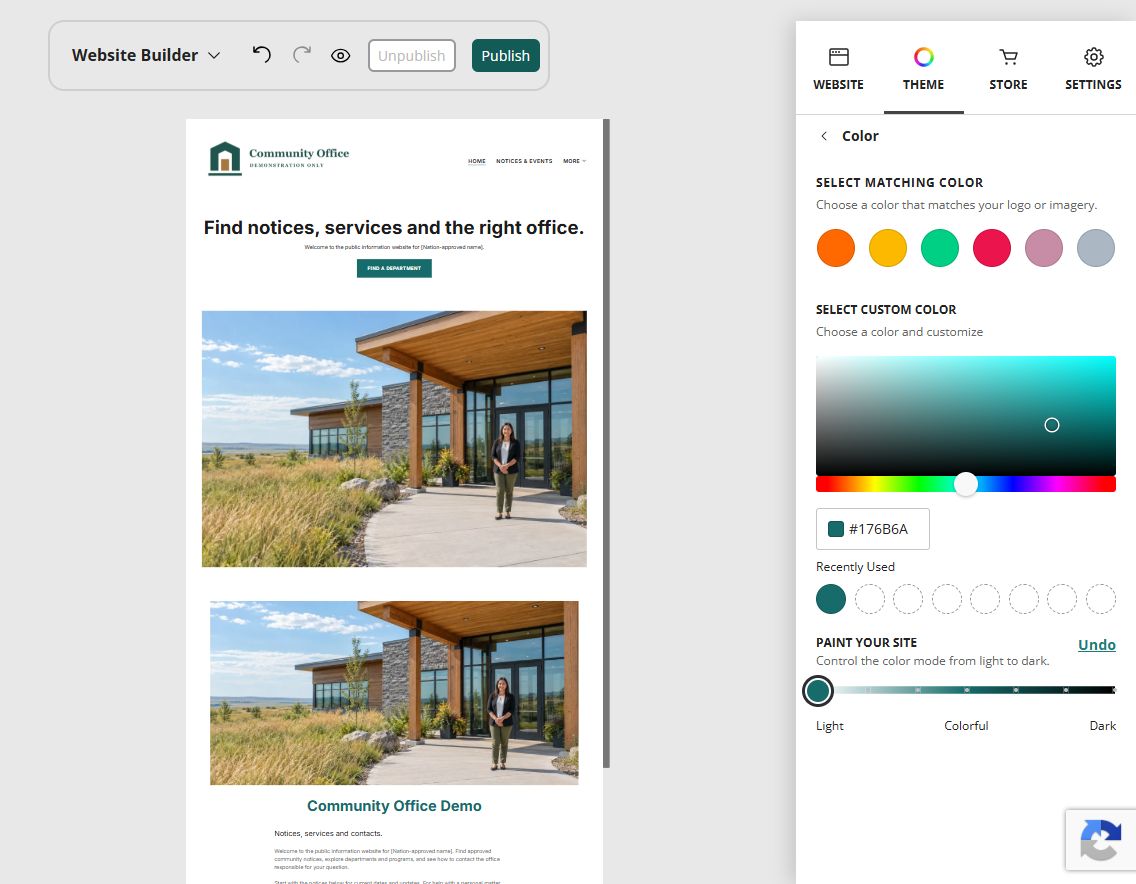Click the redo arrow icon in the toolbar
The width and height of the screenshot is (1136, 884).
click(301, 55)
